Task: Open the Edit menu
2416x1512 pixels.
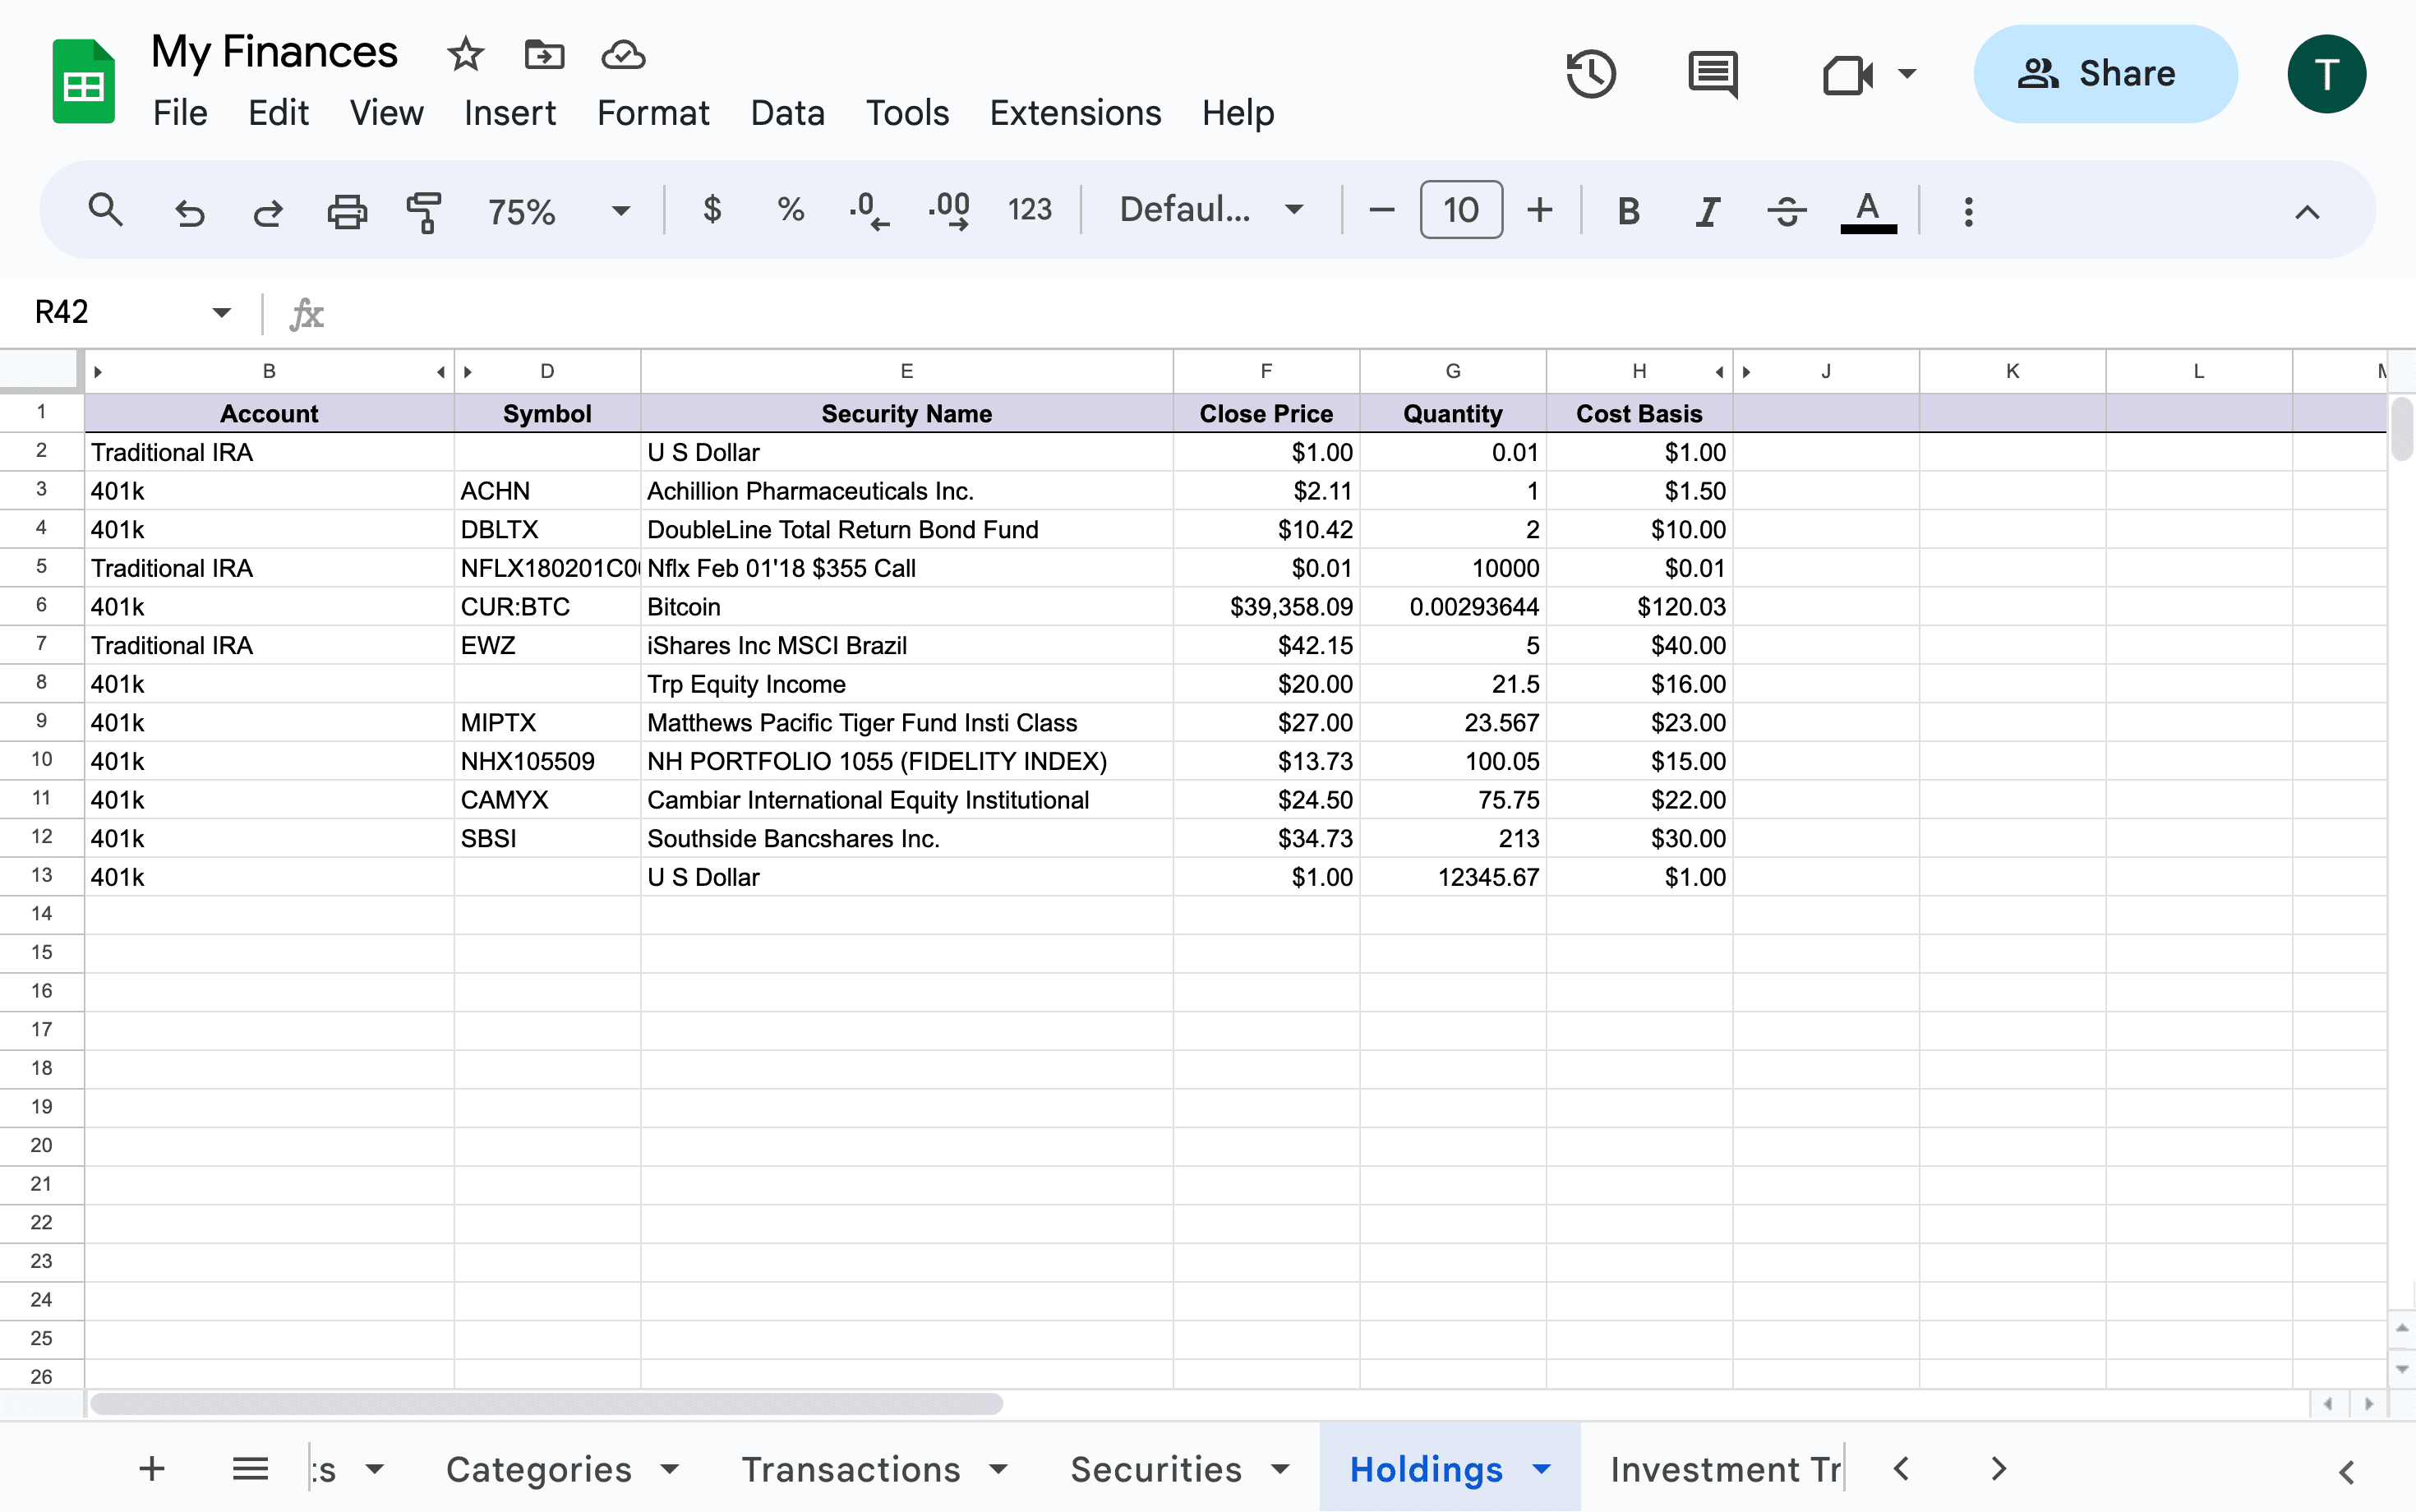Action: point(278,113)
